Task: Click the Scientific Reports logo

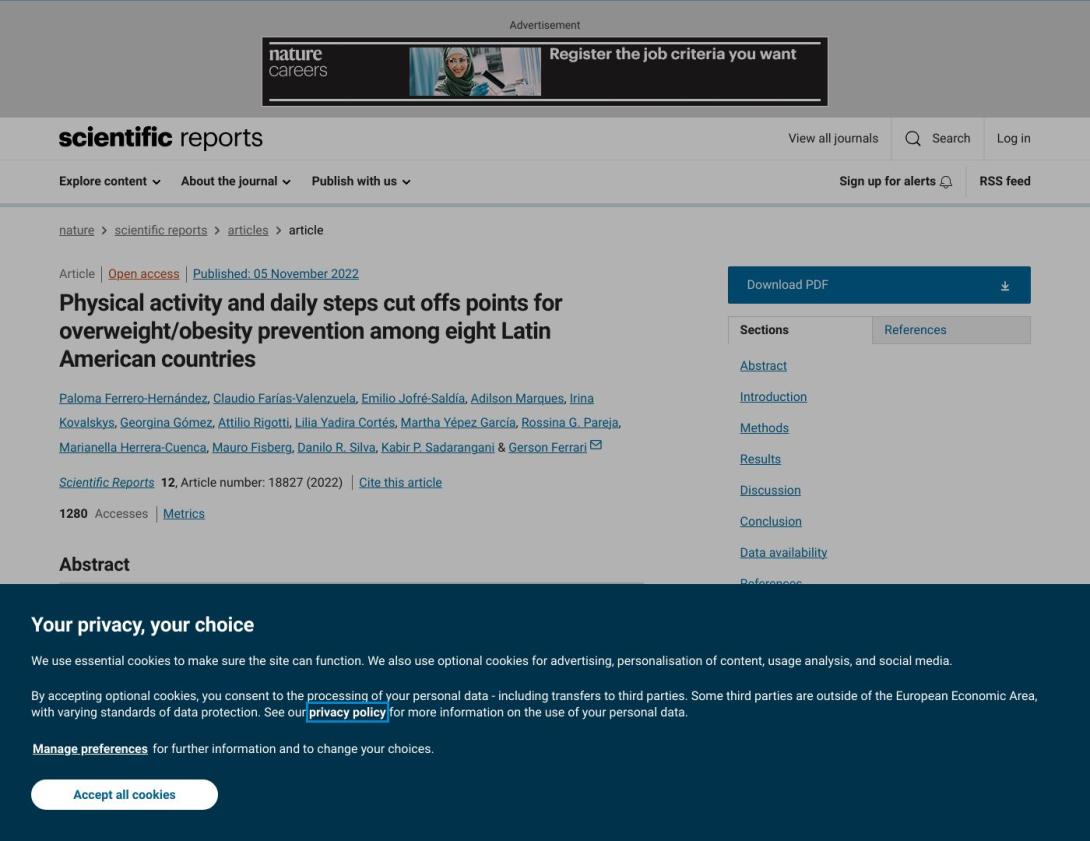Action: click(161, 138)
